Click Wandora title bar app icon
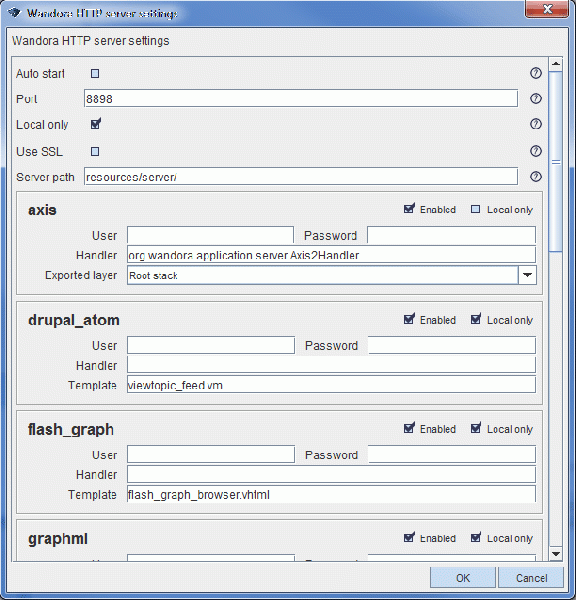 (x=14, y=13)
